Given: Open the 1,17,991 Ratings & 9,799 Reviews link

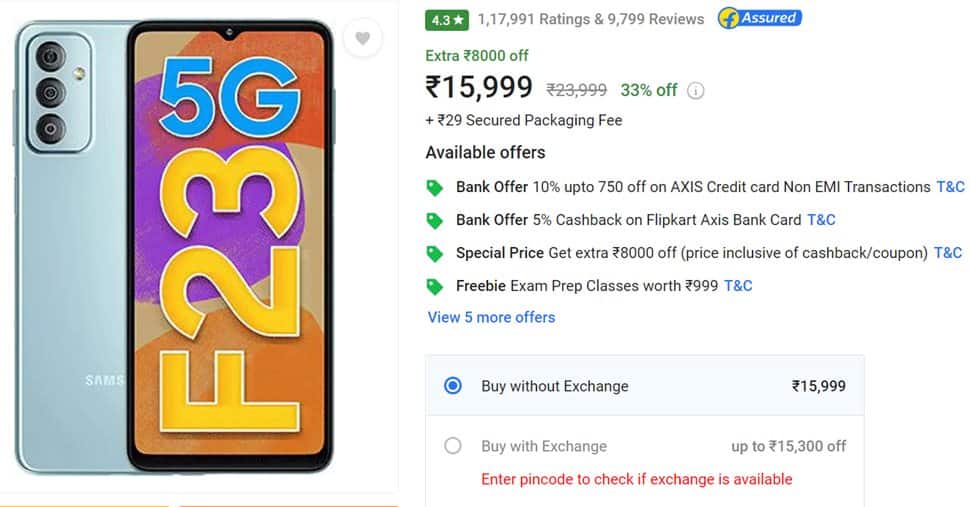Looking at the screenshot, I should tap(591, 19).
